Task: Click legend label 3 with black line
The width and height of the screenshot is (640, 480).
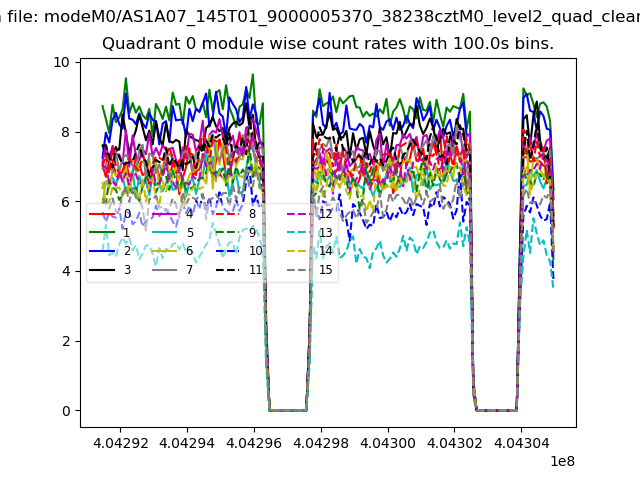Action: 104,270
